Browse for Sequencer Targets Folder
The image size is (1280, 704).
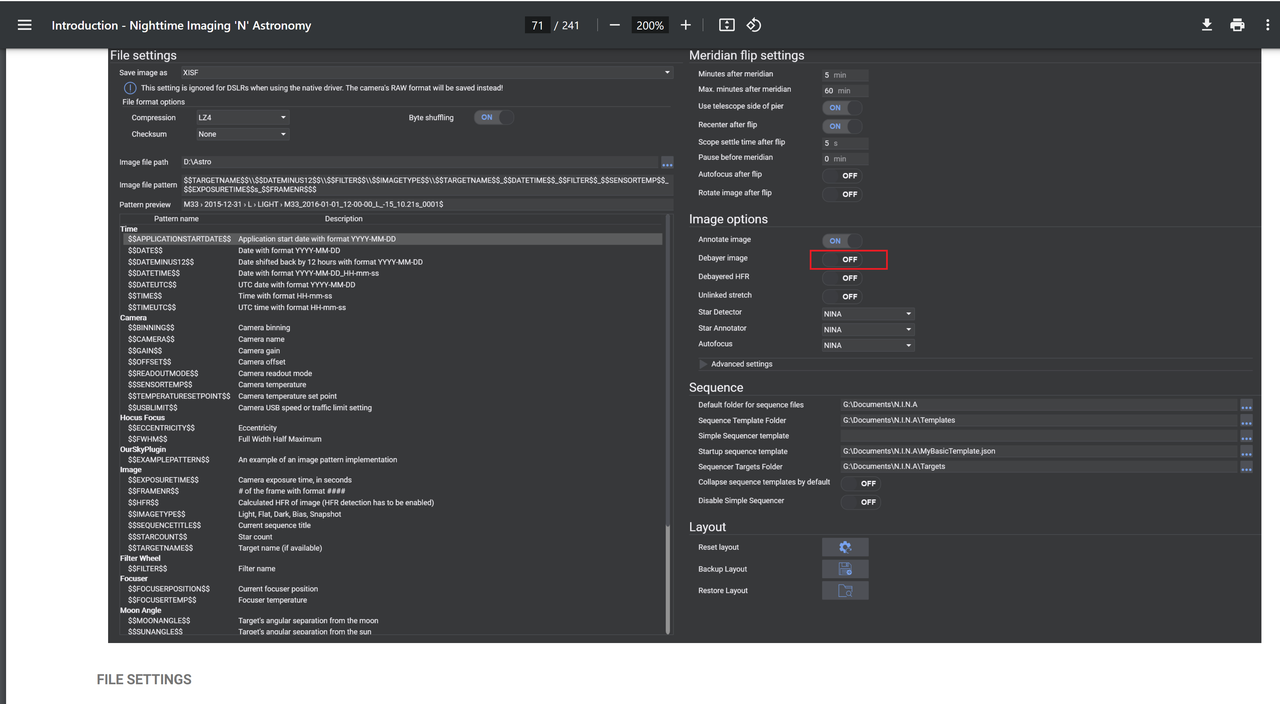(x=1246, y=467)
